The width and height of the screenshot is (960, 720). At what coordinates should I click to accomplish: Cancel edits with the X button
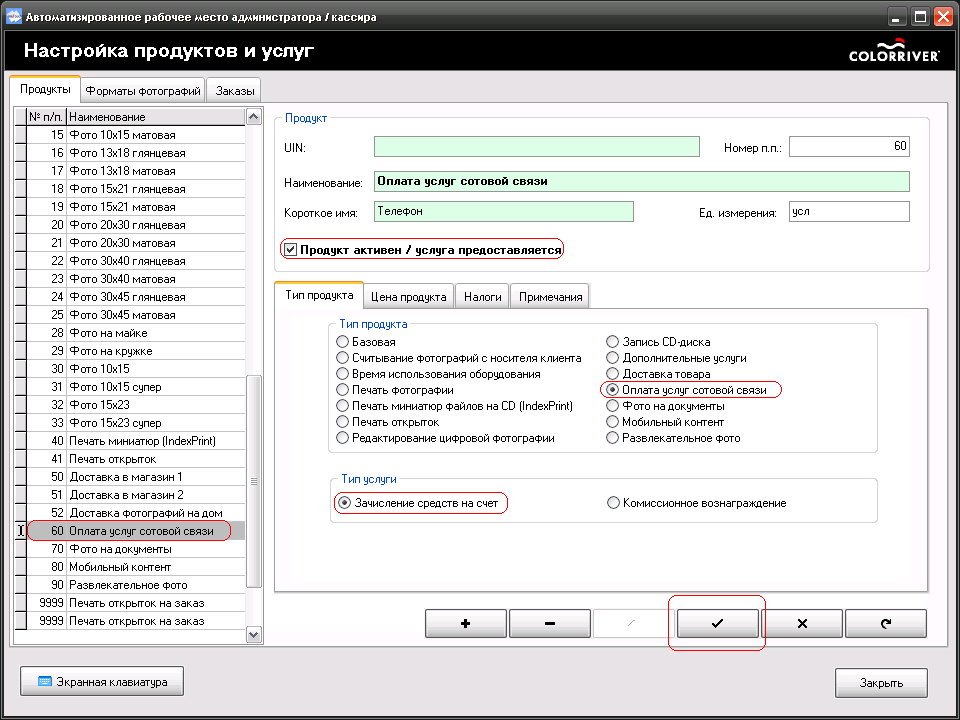point(801,623)
